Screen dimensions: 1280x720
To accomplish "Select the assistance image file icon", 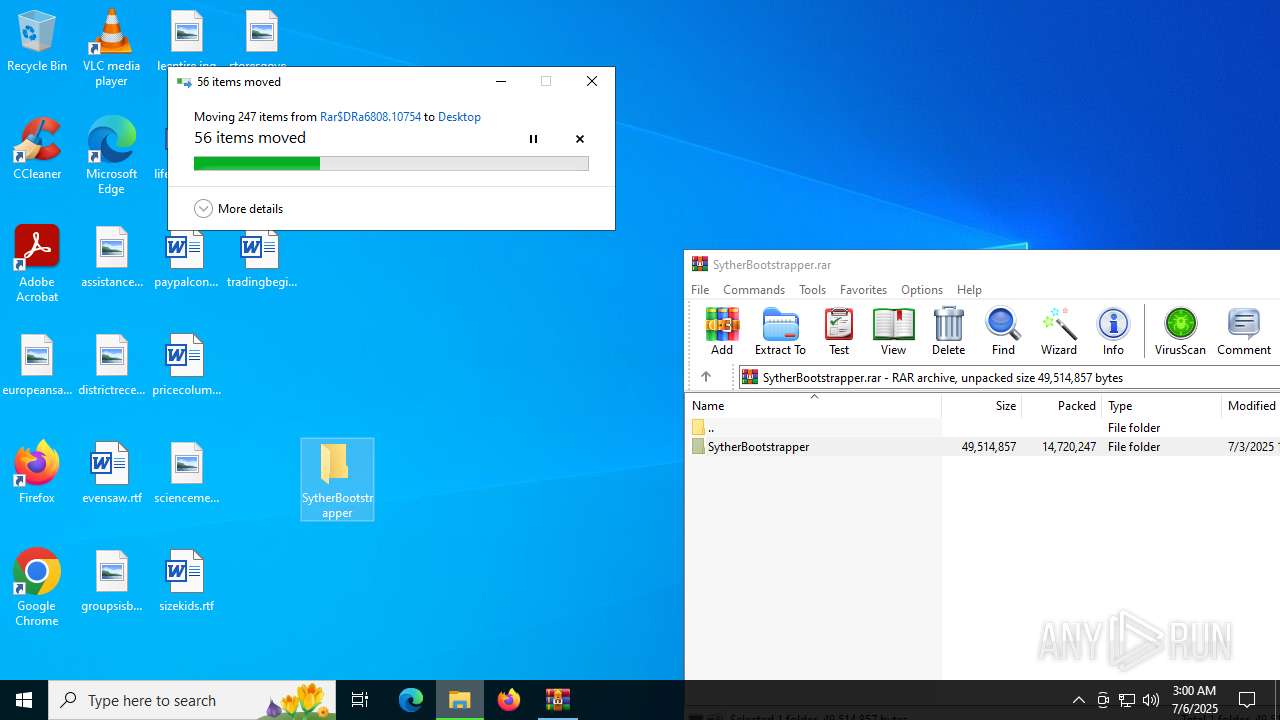I will point(112,257).
